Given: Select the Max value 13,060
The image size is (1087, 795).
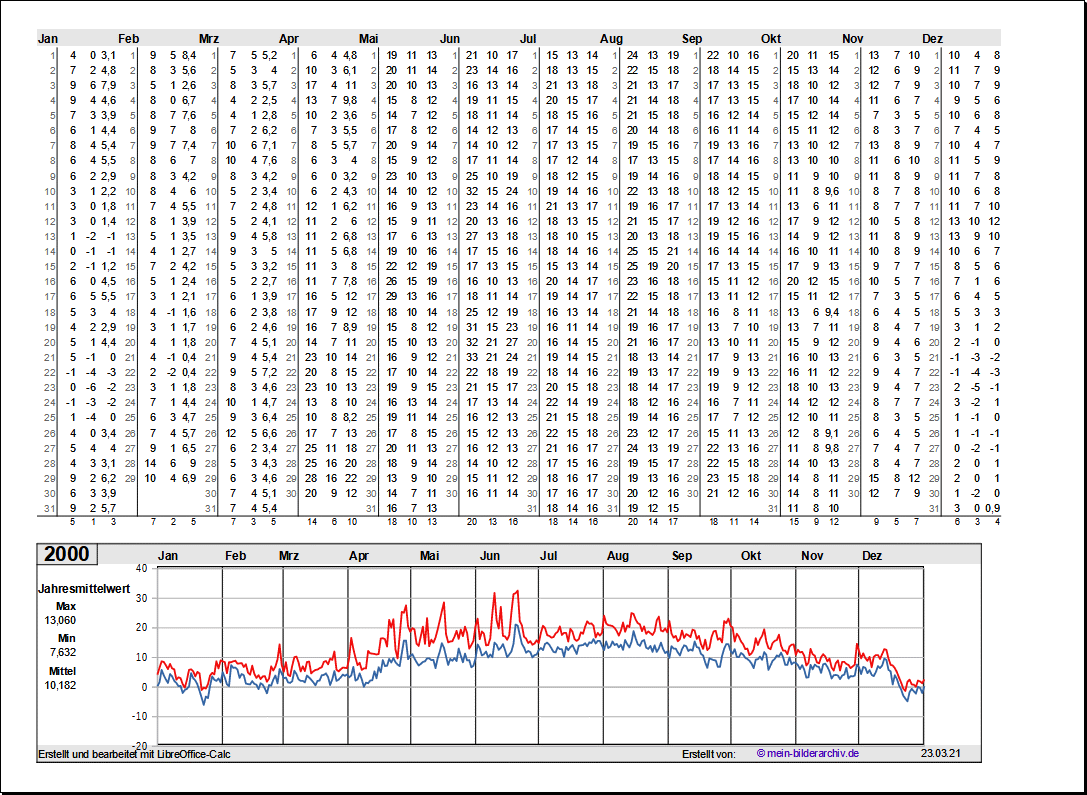Looking at the screenshot, I should pyautogui.click(x=62, y=620).
